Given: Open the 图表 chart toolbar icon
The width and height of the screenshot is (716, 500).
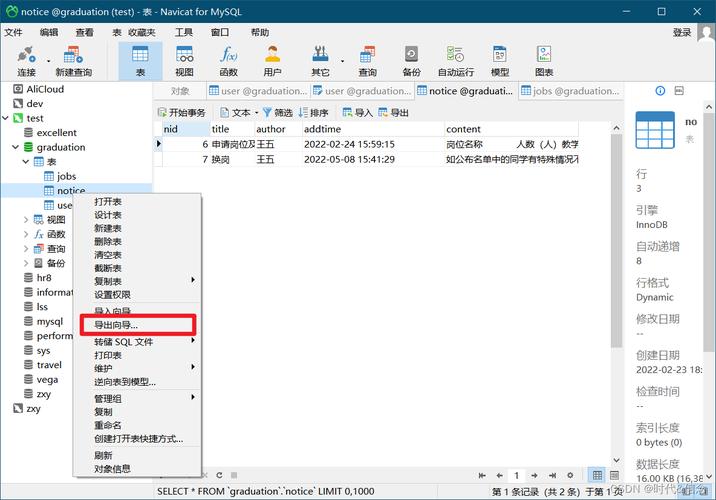Looking at the screenshot, I should point(544,61).
